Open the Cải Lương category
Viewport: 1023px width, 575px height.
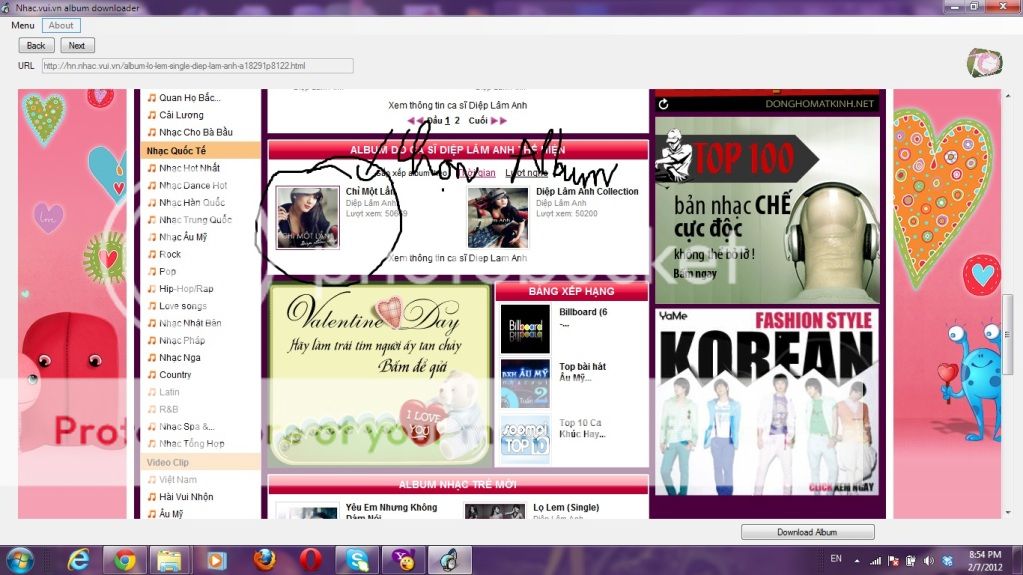[x=181, y=115]
